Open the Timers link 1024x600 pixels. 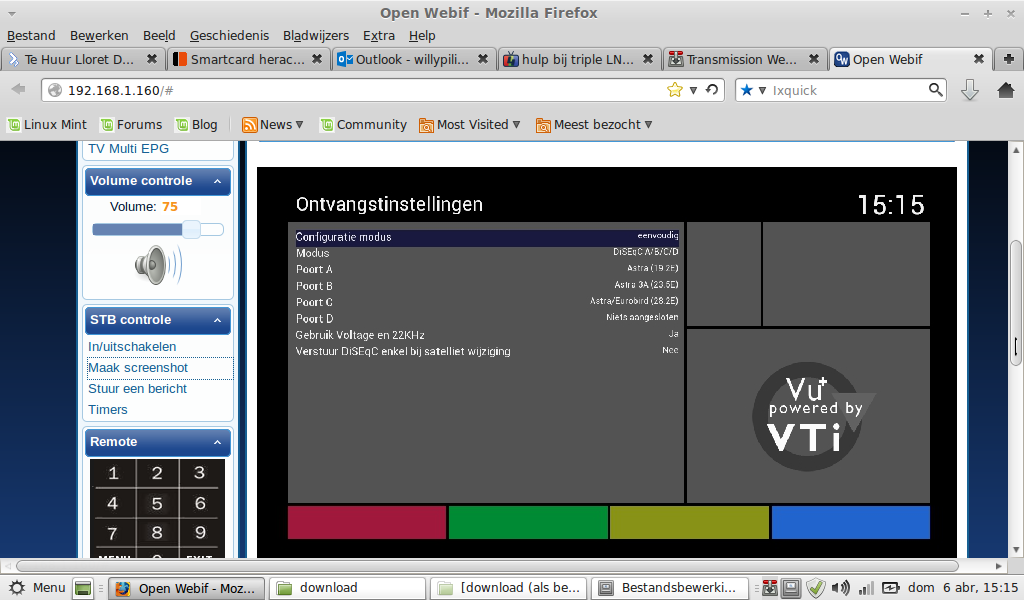[108, 409]
